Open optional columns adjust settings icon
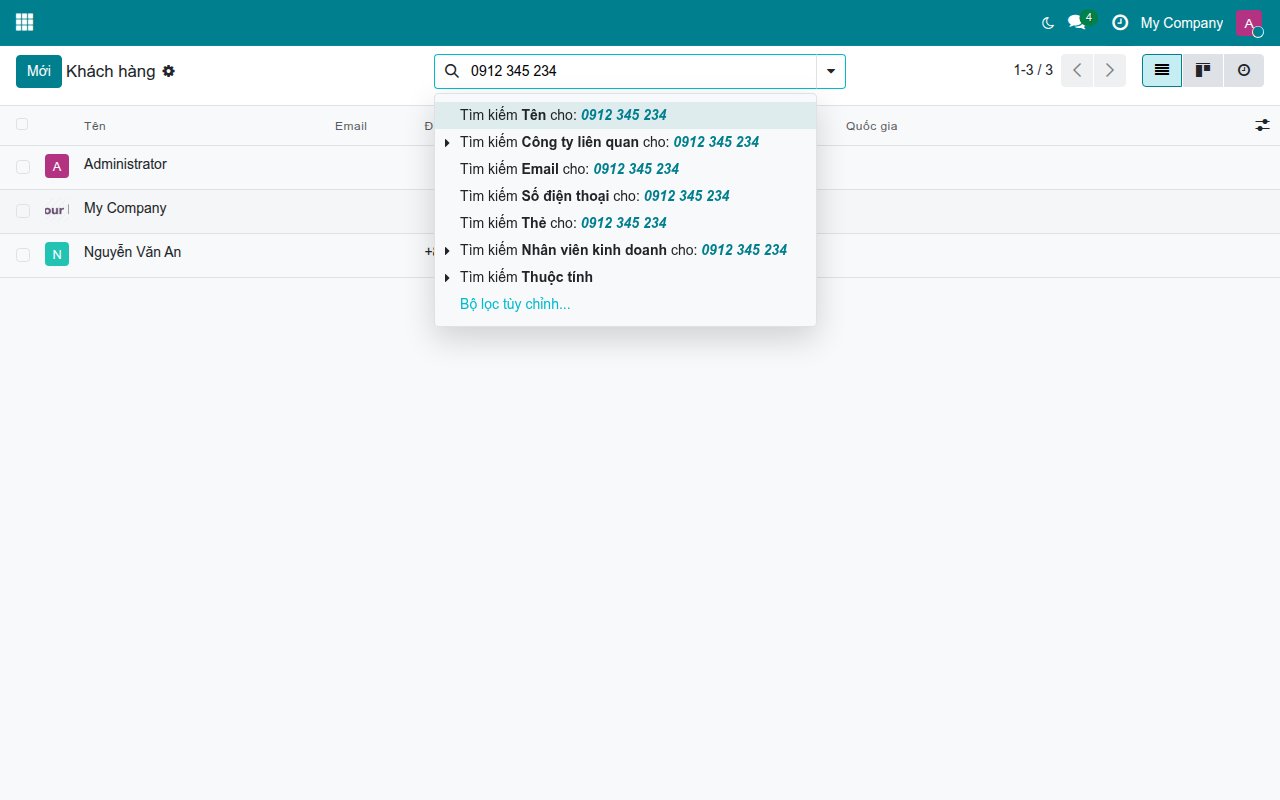This screenshot has width=1280, height=800. tap(1263, 125)
